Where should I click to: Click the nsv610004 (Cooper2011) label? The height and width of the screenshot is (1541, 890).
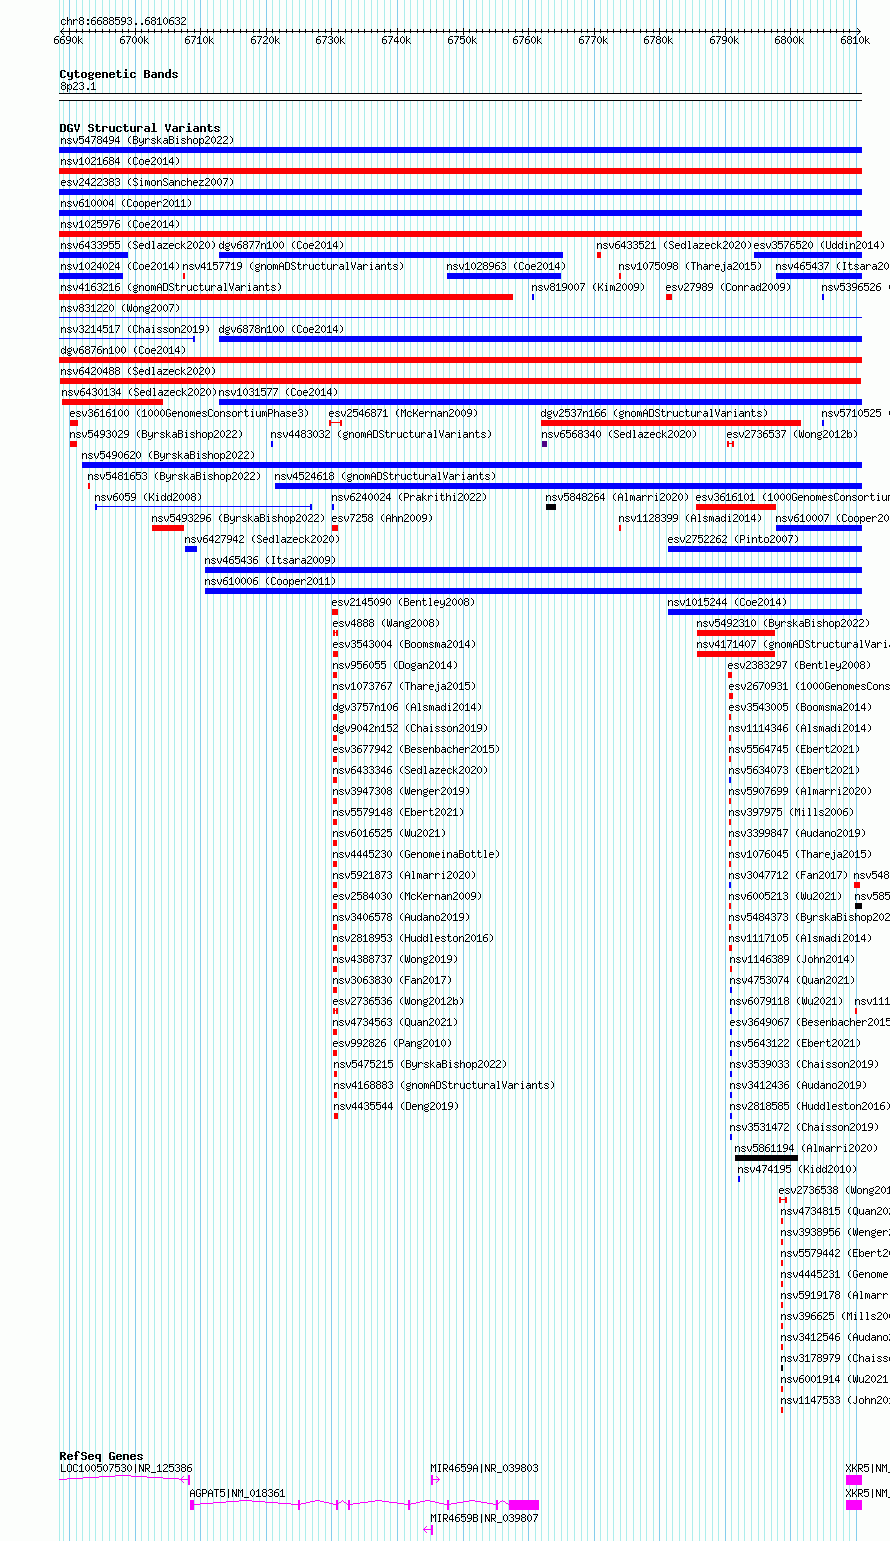(x=126, y=203)
